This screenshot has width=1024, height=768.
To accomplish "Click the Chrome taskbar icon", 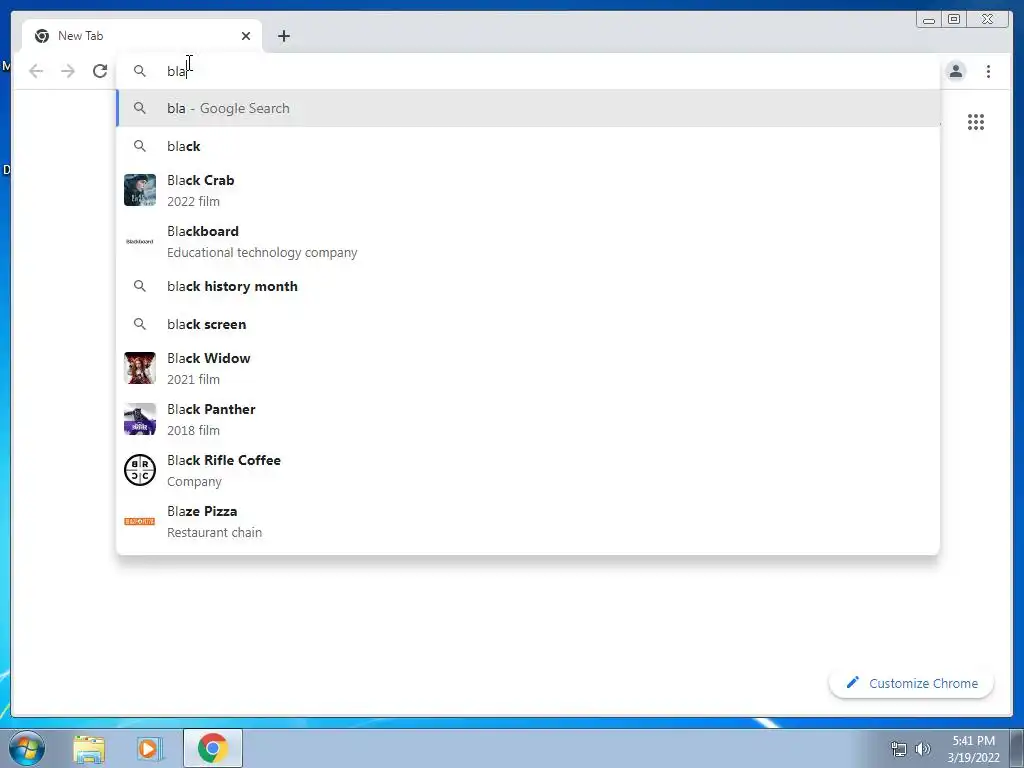I will 213,748.
